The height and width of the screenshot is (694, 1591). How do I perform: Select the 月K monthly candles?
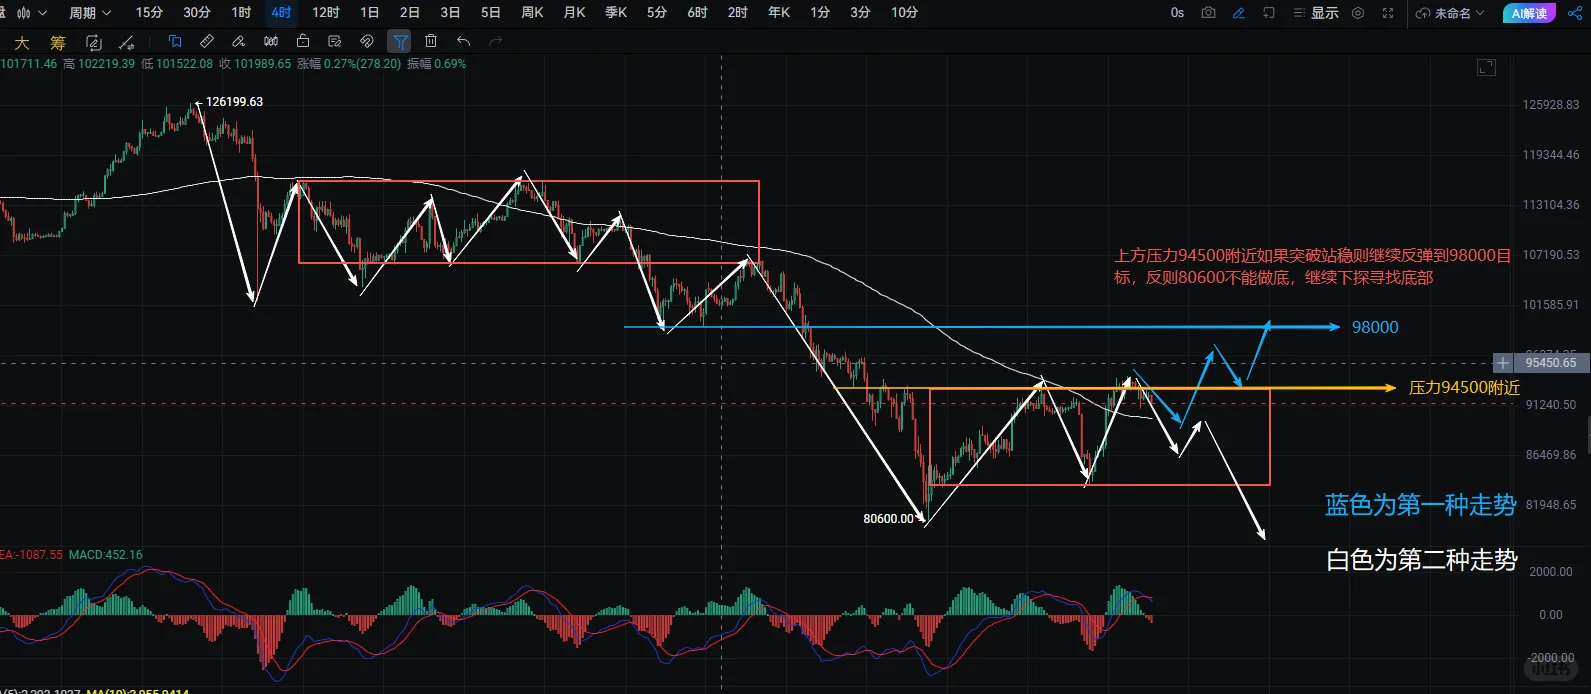[x=574, y=13]
